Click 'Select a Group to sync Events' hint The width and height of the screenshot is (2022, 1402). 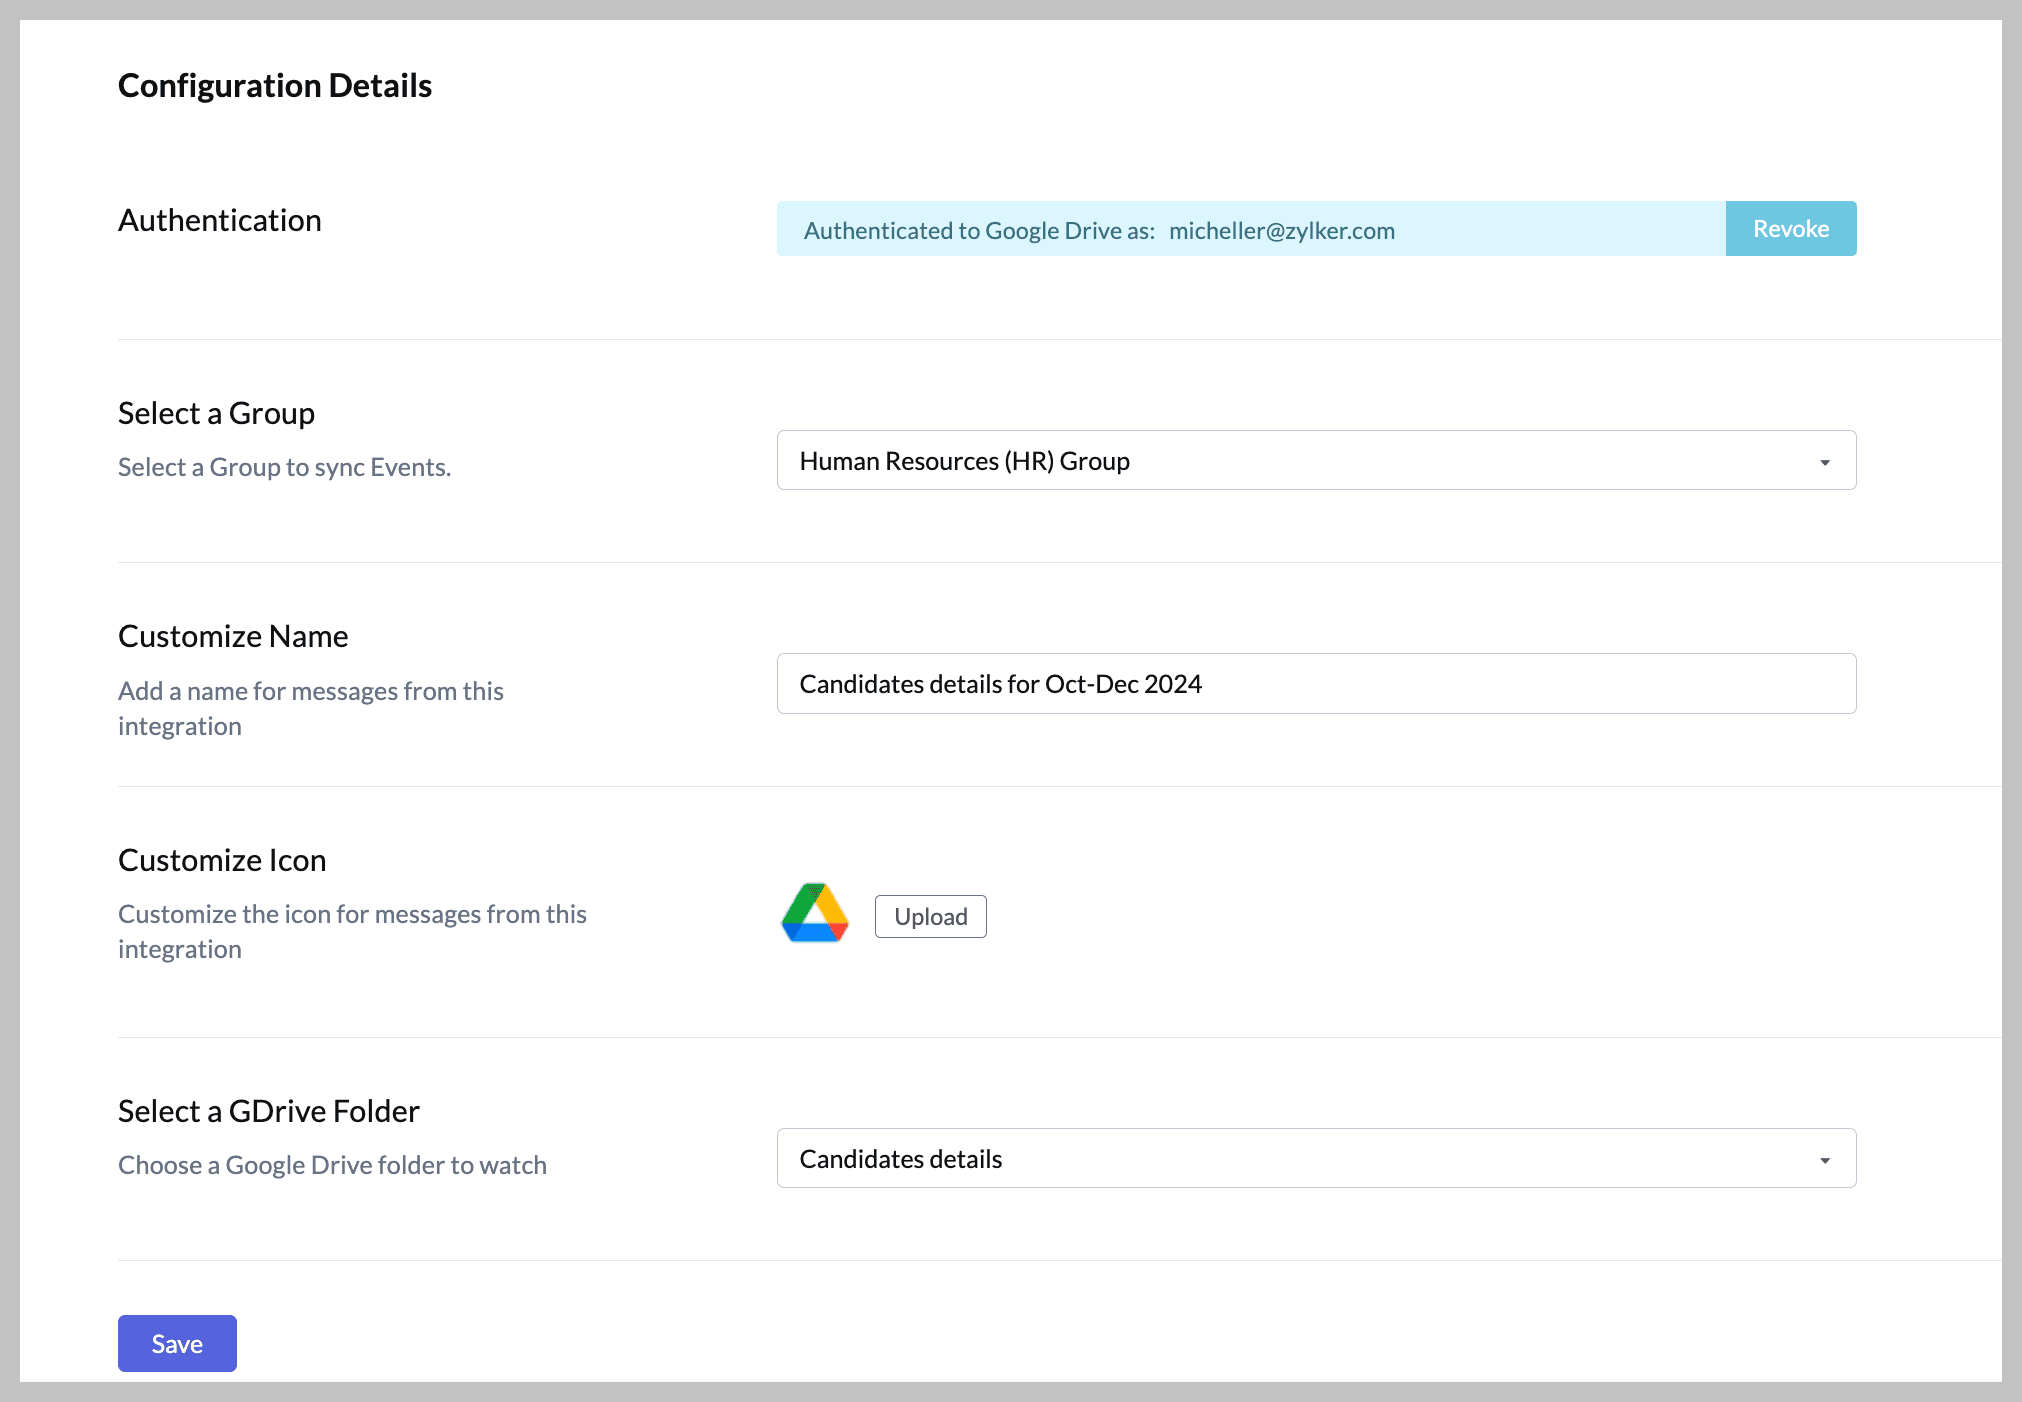click(284, 467)
